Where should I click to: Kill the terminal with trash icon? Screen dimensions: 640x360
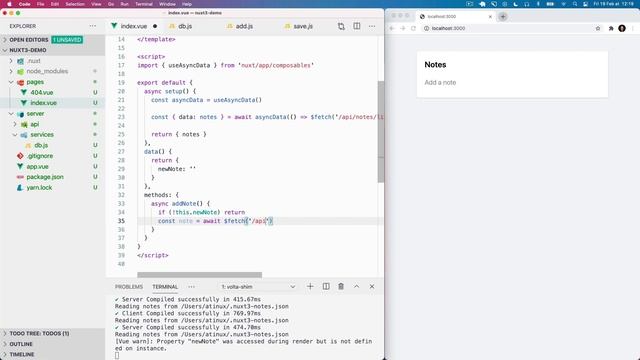click(341, 287)
